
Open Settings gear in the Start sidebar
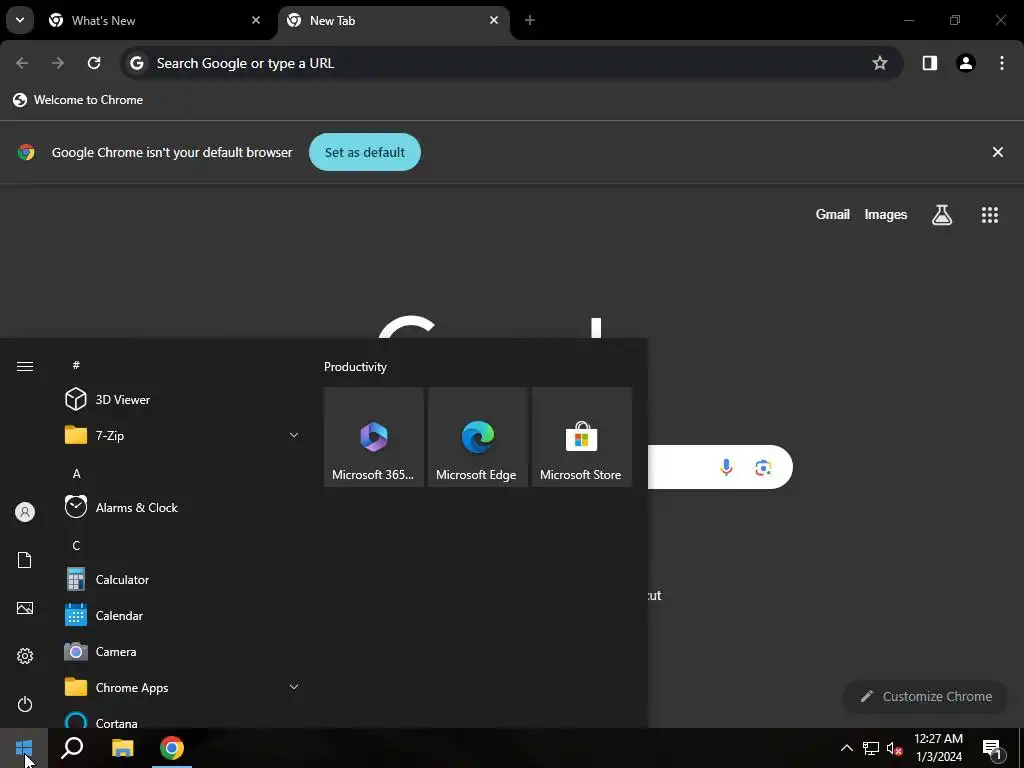(x=25, y=656)
